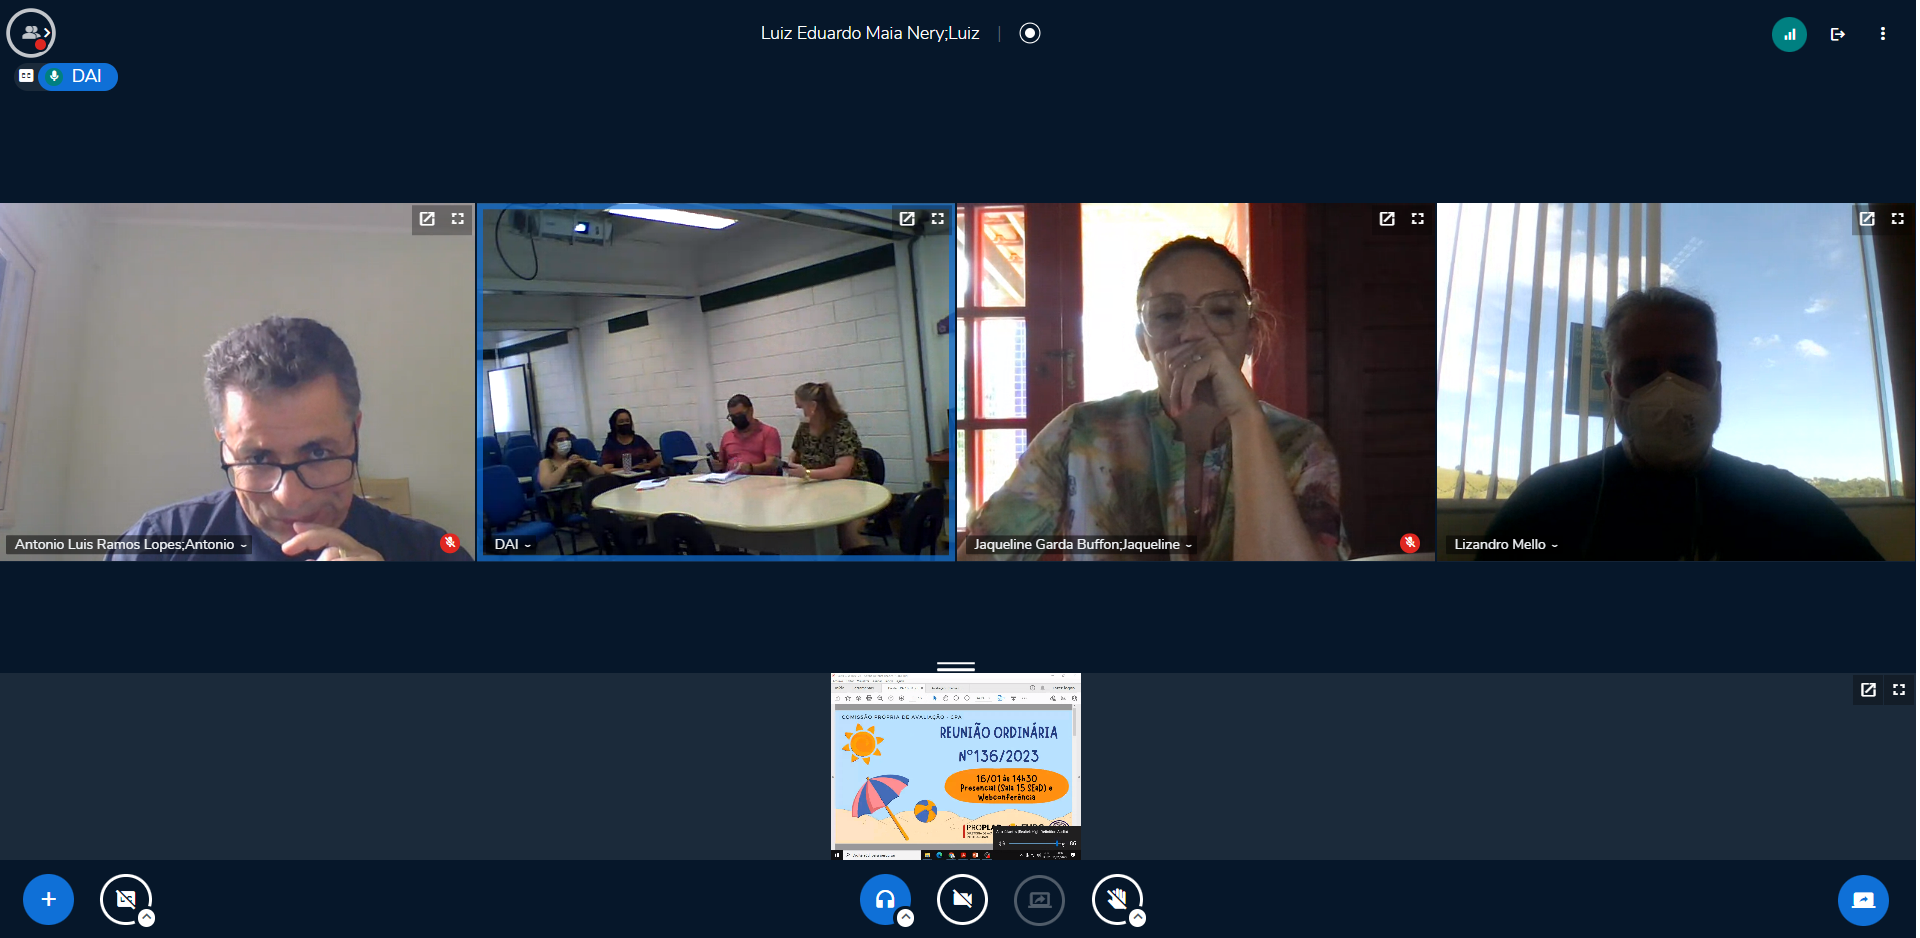Toggle the raise hand button
Image resolution: width=1920 pixels, height=938 pixels.
click(x=1116, y=899)
